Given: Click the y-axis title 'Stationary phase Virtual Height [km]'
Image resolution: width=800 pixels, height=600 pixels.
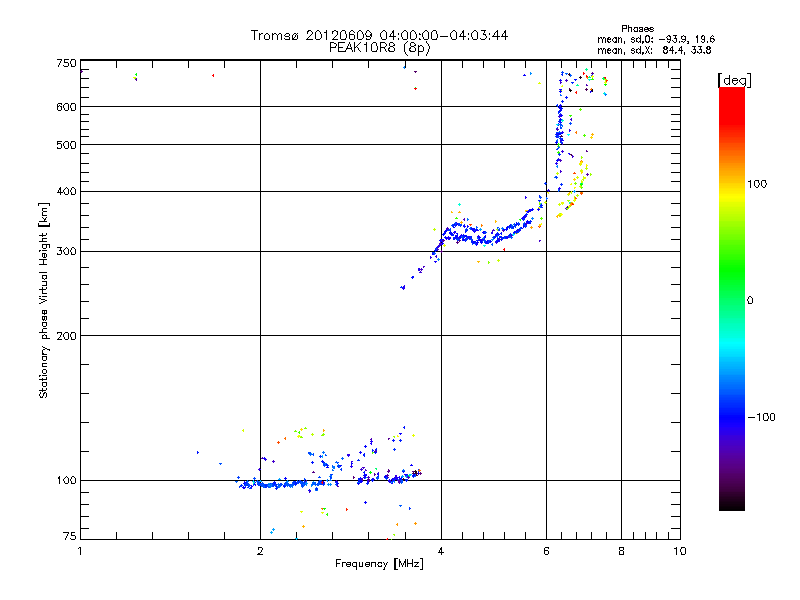Looking at the screenshot, I should click(43, 301).
